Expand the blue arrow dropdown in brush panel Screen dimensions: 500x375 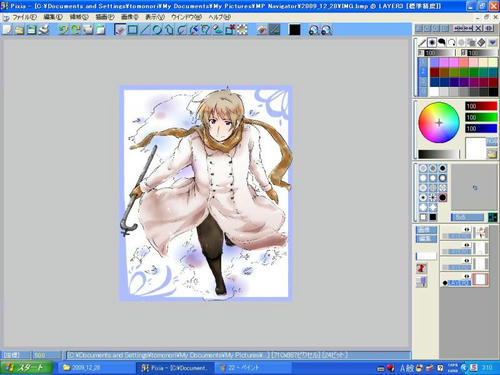pyautogui.click(x=492, y=42)
